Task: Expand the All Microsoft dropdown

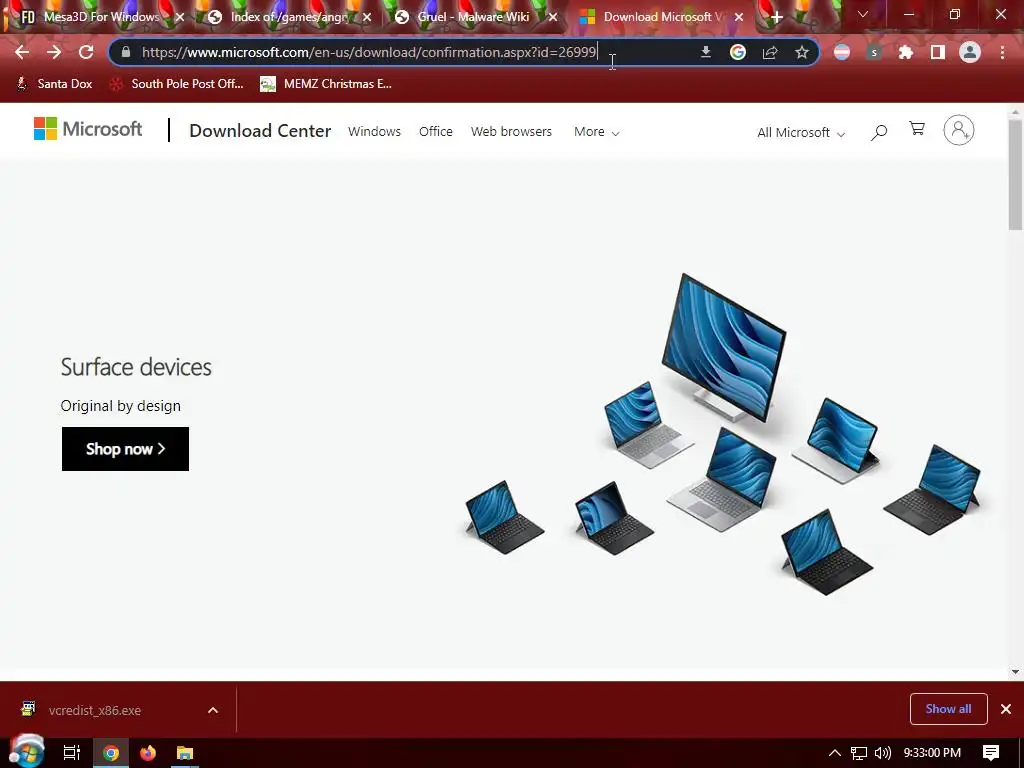Action: pyautogui.click(x=801, y=133)
